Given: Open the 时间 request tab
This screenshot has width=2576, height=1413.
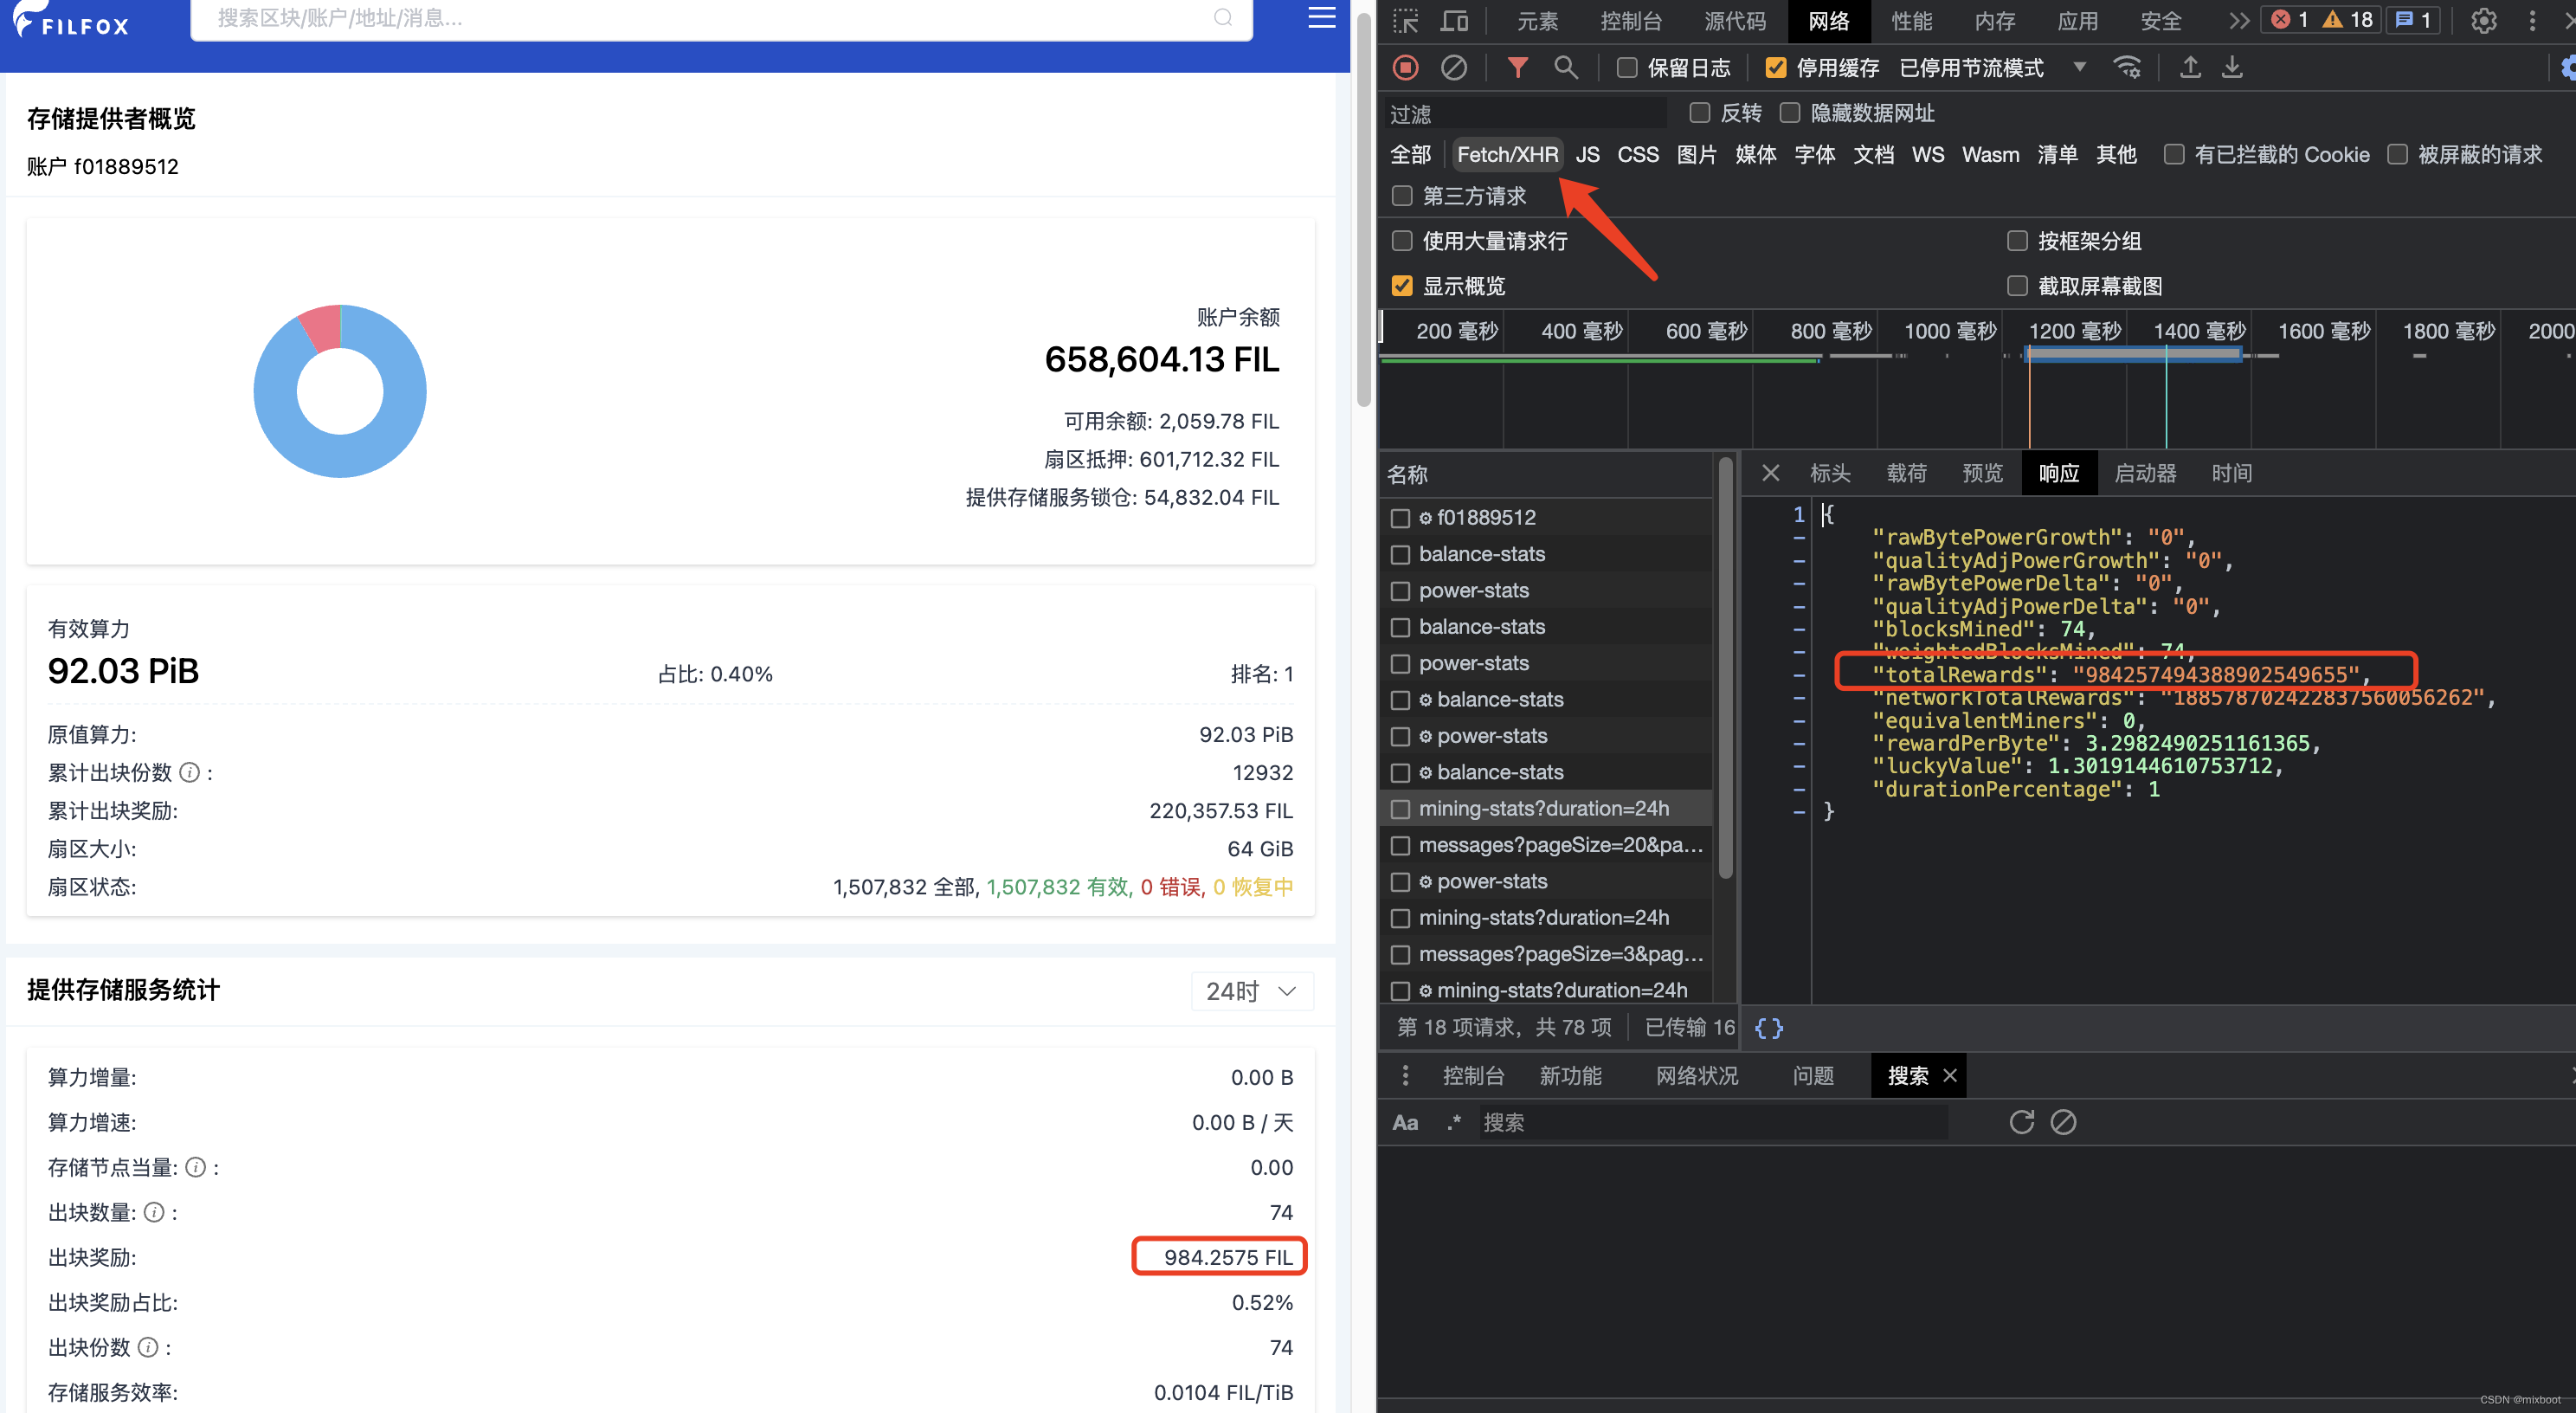Looking at the screenshot, I should pyautogui.click(x=2231, y=473).
